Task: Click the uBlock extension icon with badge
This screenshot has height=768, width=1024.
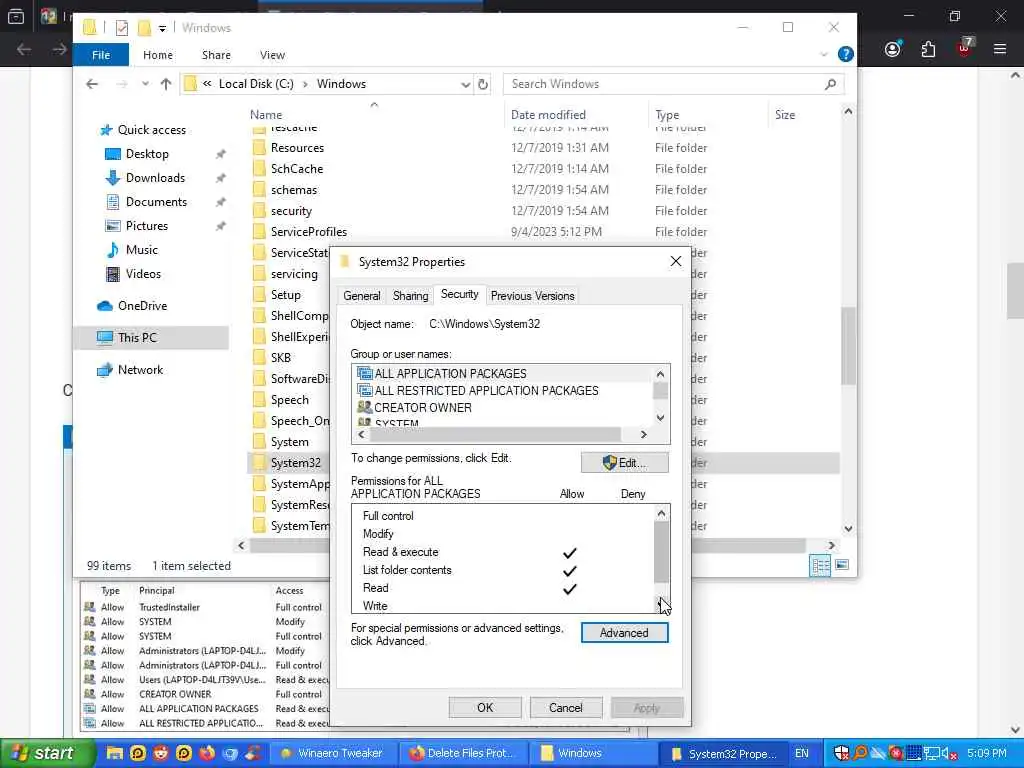Action: tap(965, 47)
